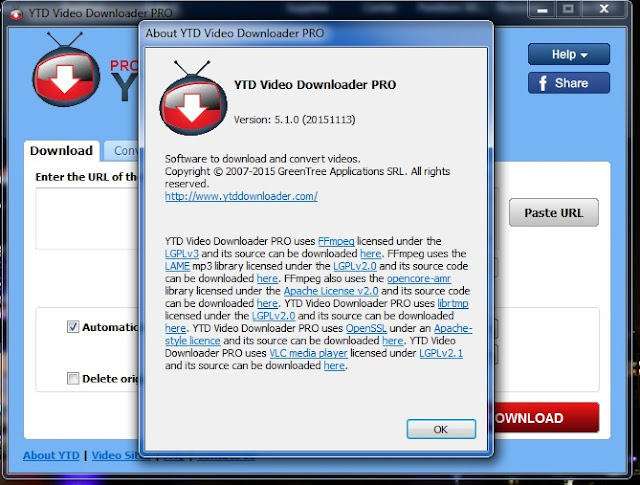This screenshot has width=640, height=485.
Task: Switch to the Convert tab
Action: (122, 151)
